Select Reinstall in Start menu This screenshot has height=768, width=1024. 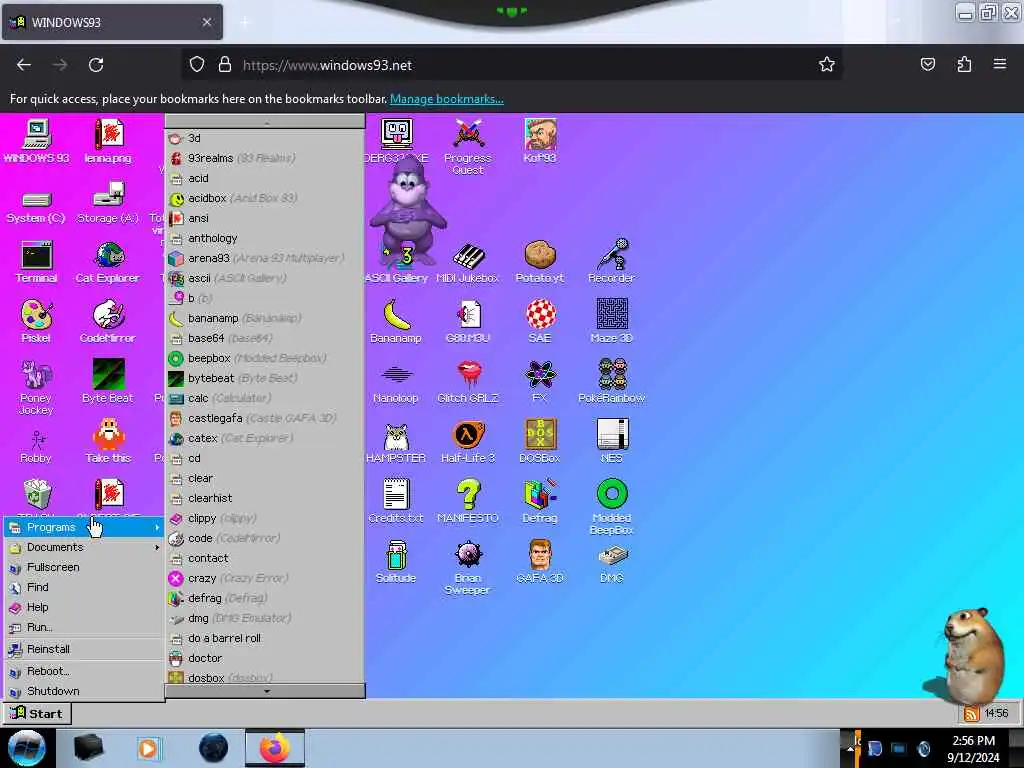pos(84,649)
